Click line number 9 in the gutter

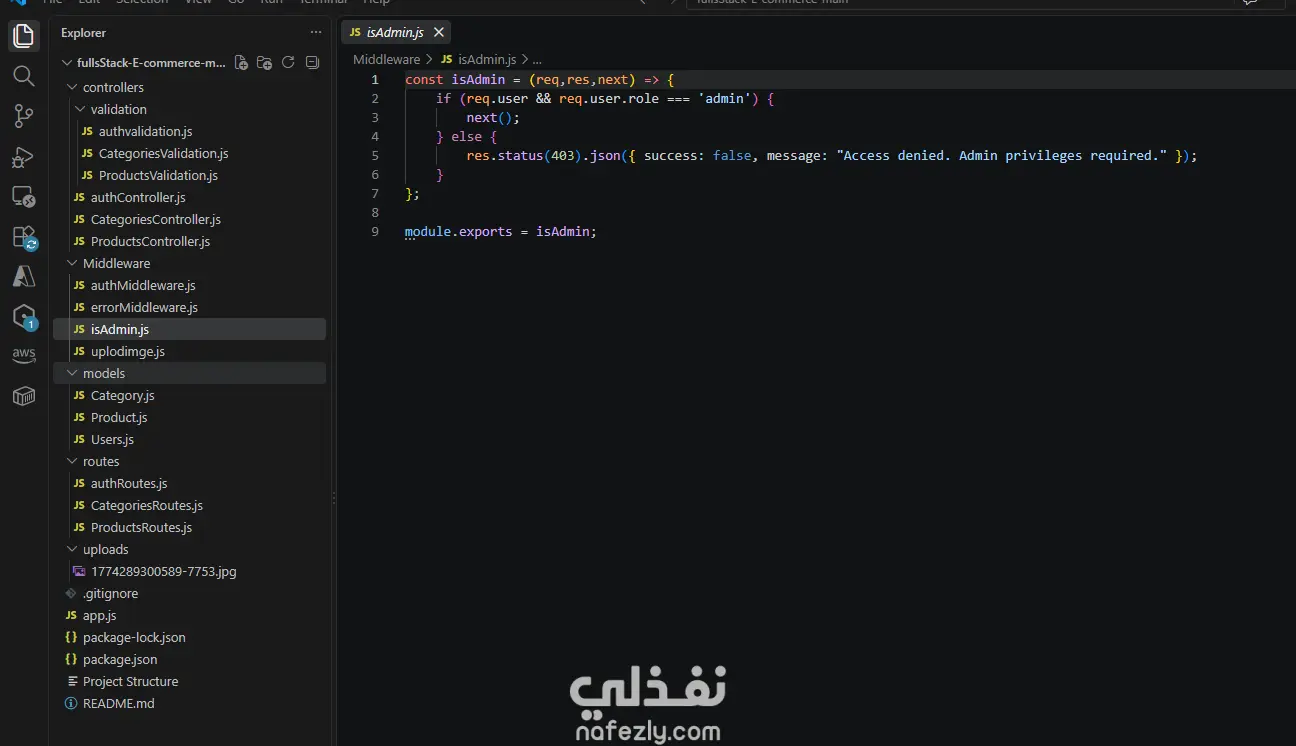375,231
